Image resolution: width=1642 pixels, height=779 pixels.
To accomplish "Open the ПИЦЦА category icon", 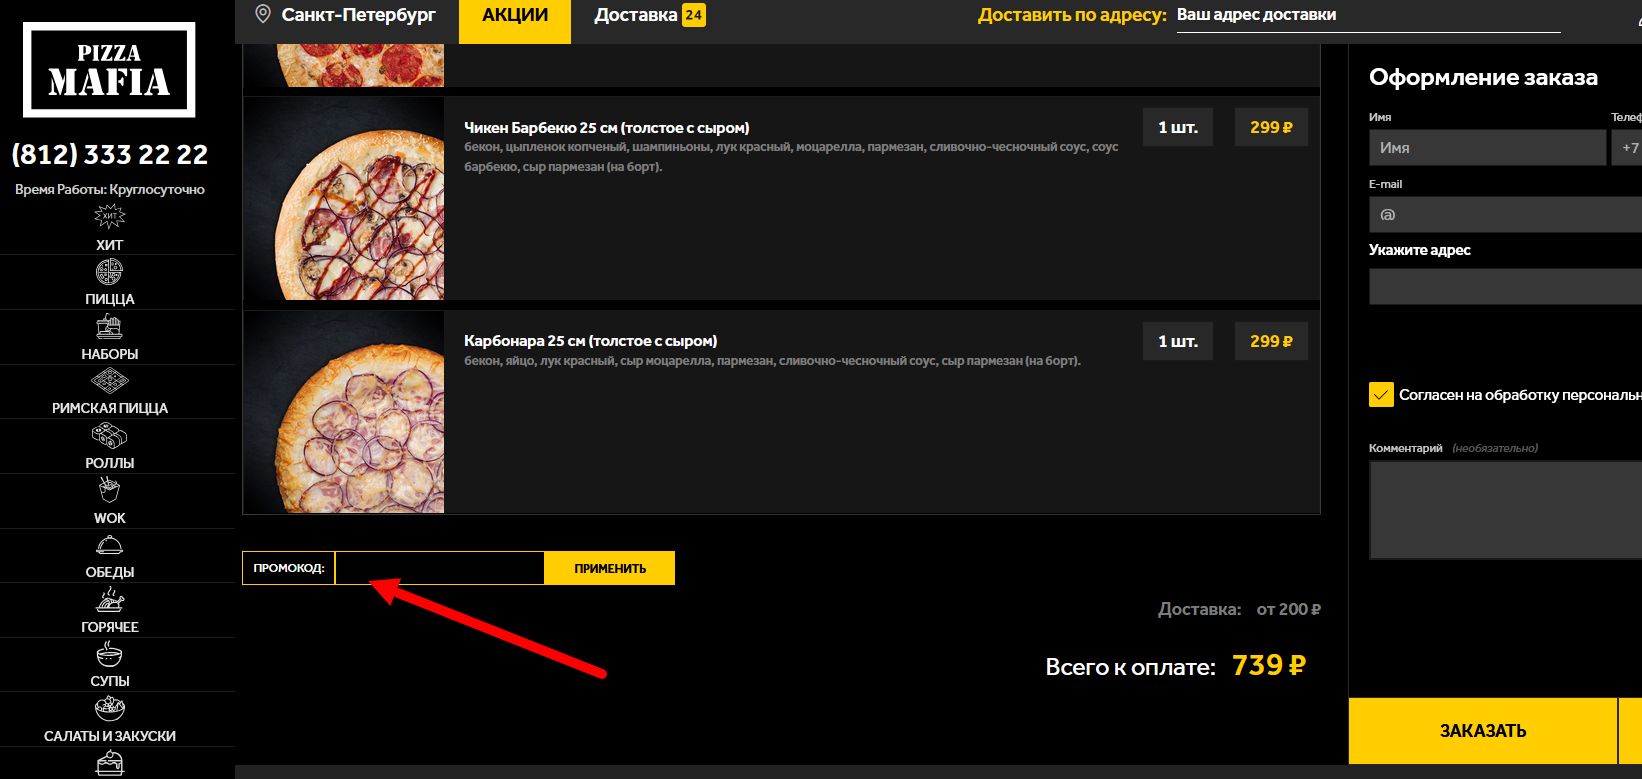I will [109, 272].
